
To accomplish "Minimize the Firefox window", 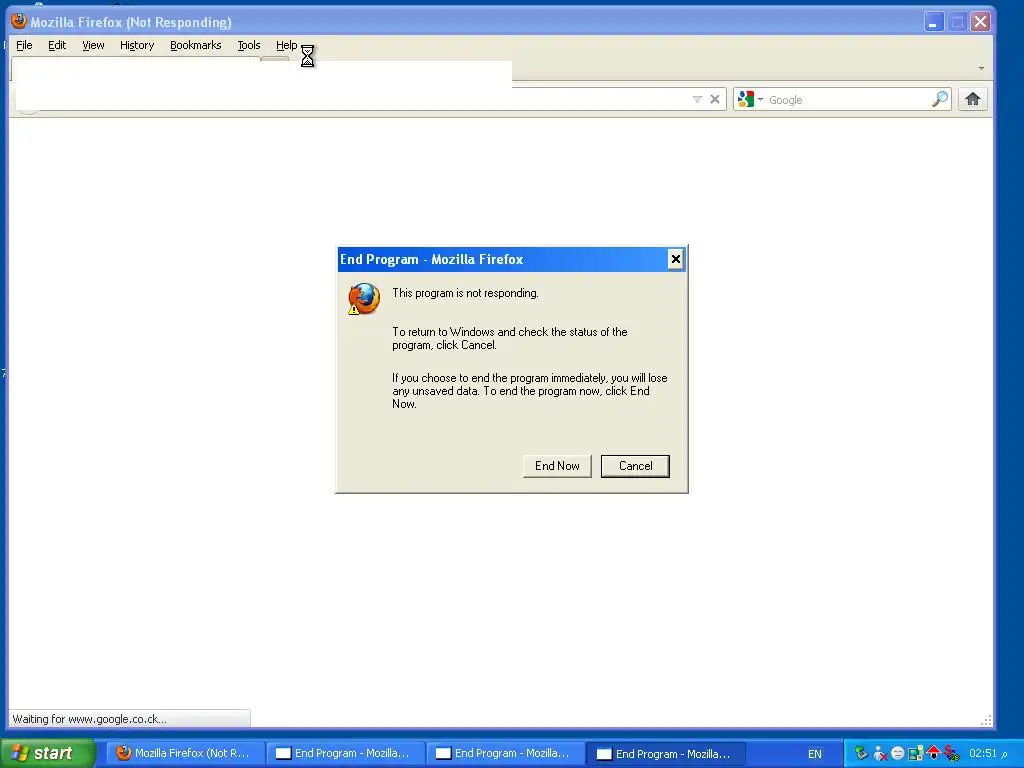I will tap(934, 22).
